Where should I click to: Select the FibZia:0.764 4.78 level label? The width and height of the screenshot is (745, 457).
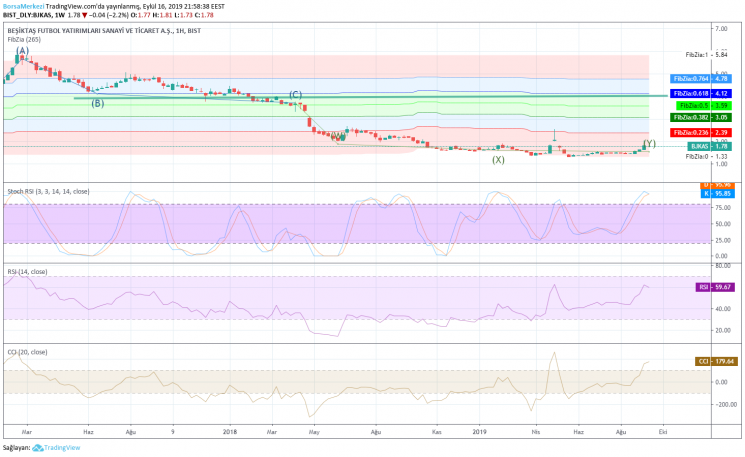tap(701, 79)
